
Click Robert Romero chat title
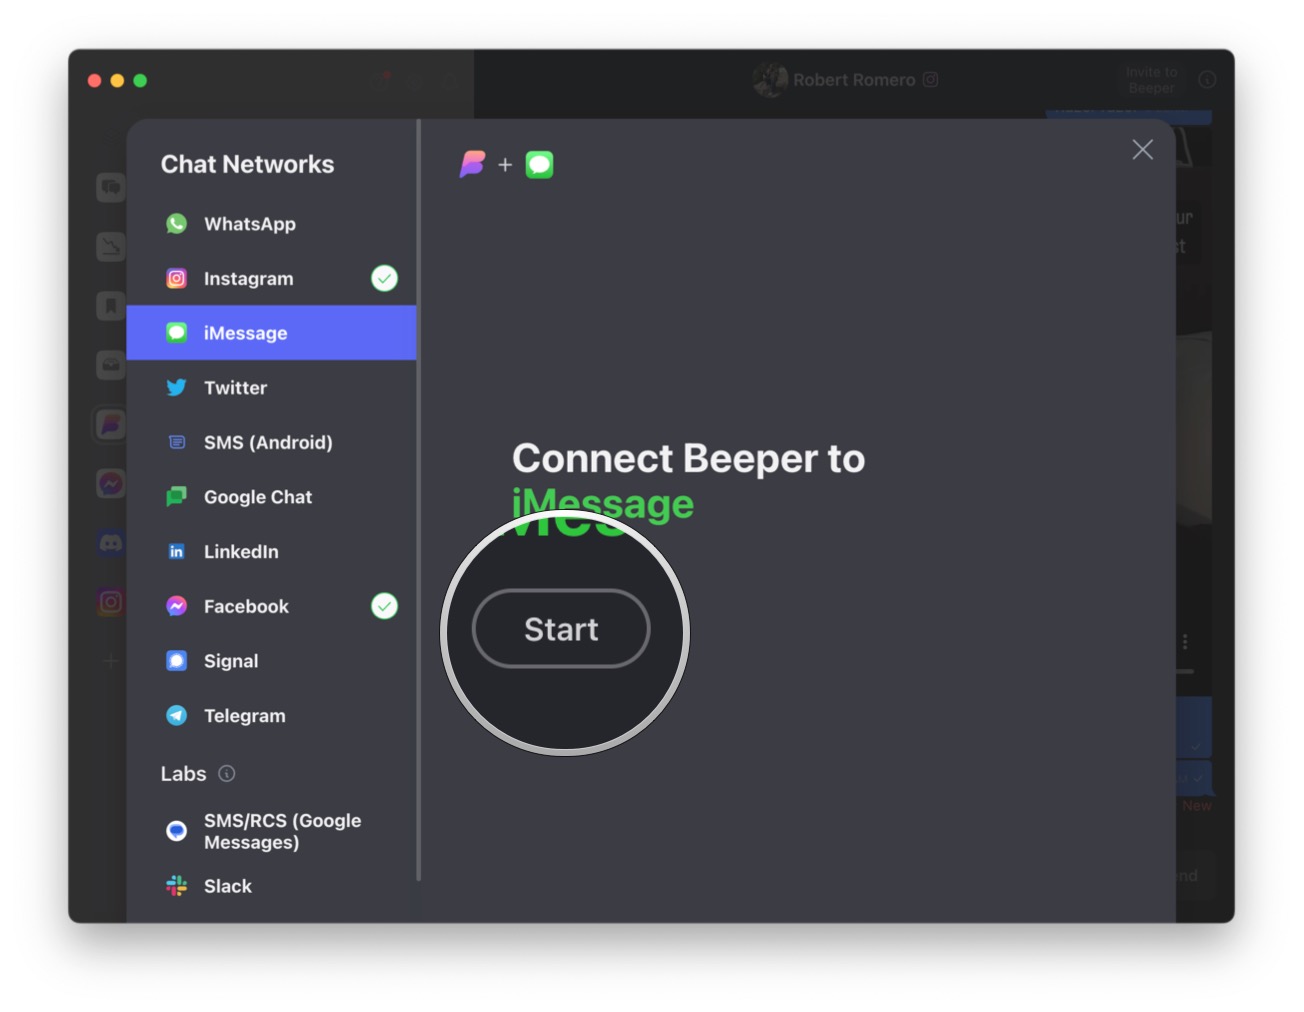[x=853, y=80]
